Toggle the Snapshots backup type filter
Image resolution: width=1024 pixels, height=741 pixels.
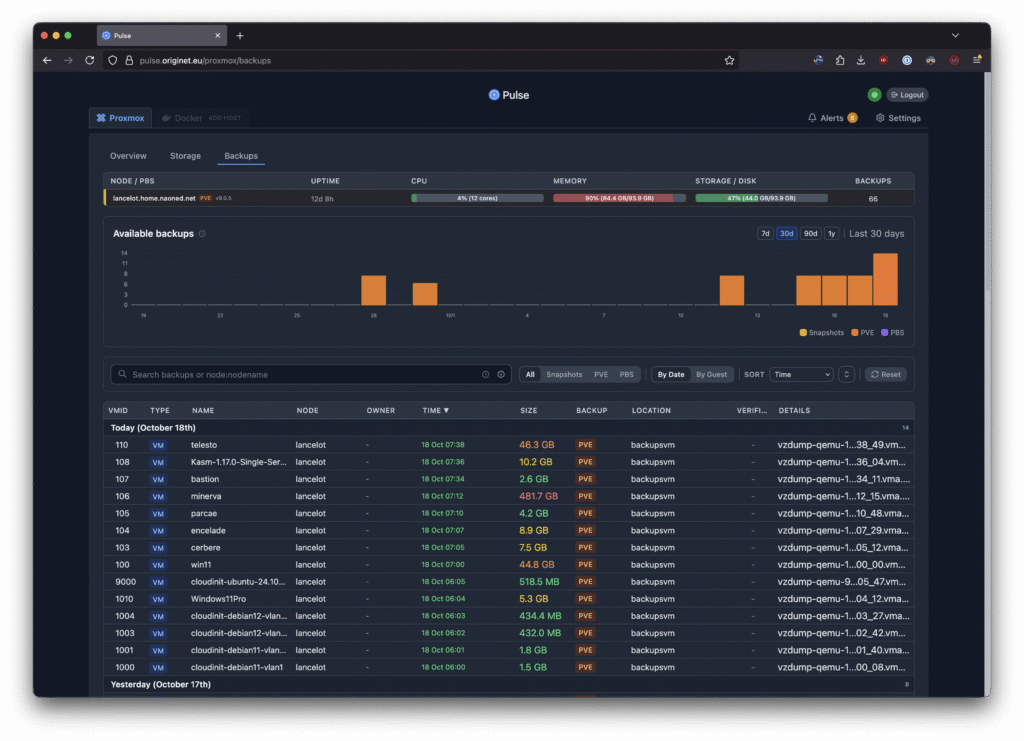click(x=564, y=374)
